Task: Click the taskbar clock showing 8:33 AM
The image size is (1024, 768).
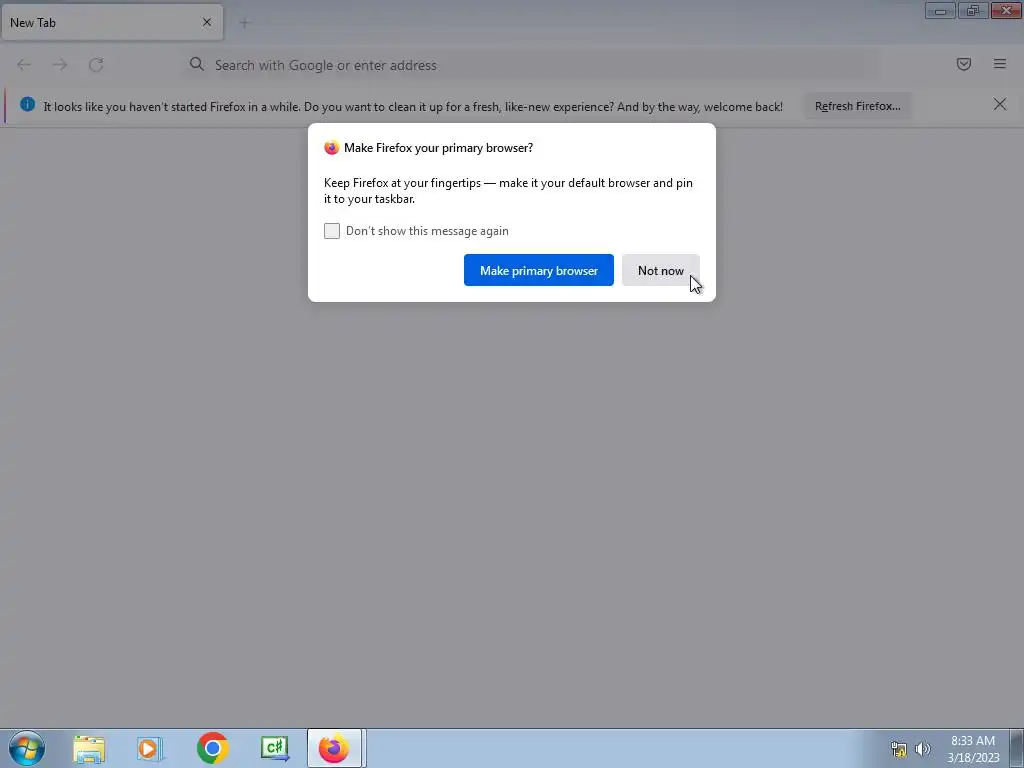Action: [x=973, y=749]
